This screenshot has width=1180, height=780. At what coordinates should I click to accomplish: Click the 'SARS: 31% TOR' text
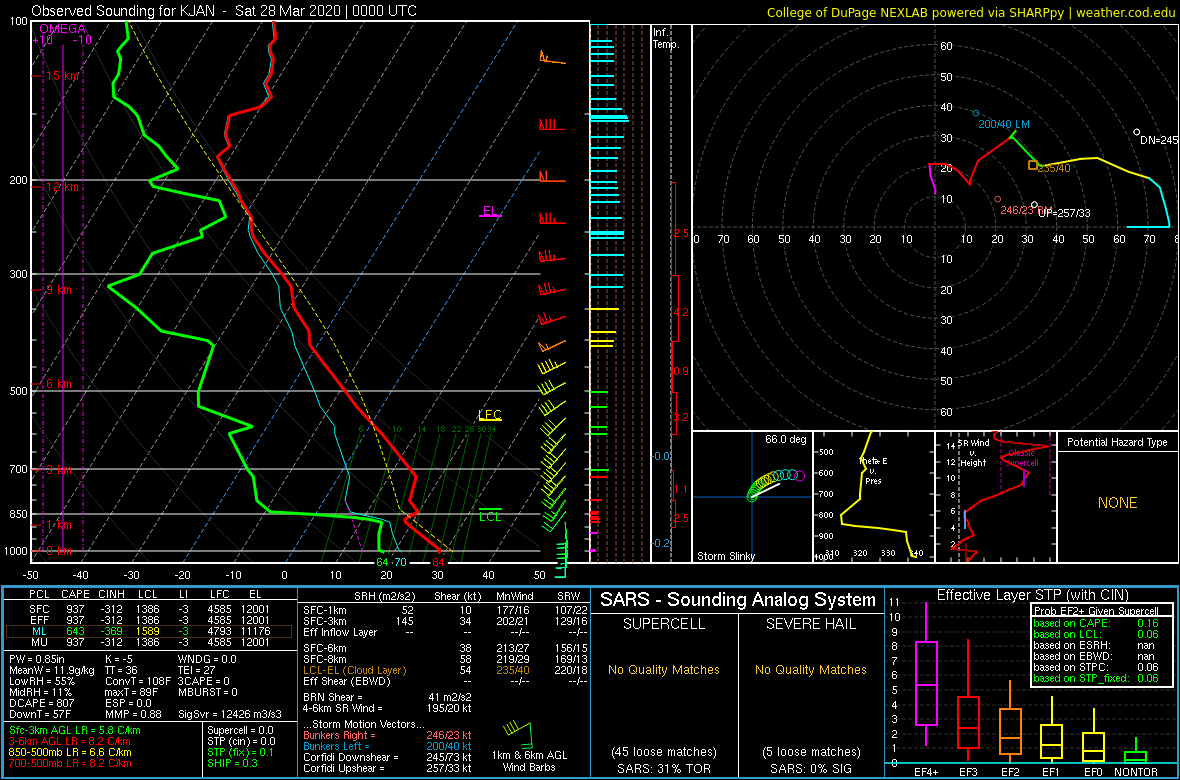tap(665, 767)
